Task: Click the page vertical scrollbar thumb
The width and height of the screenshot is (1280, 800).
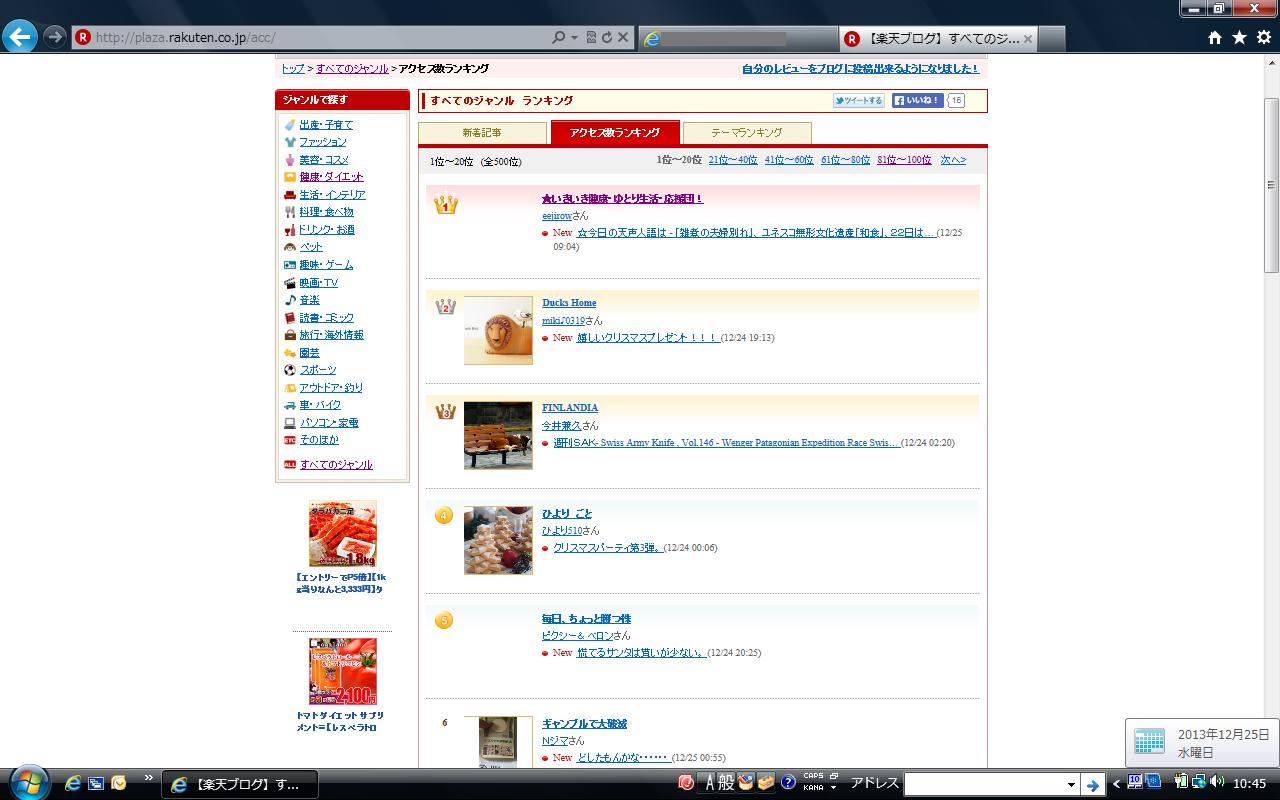Action: coord(1271,185)
